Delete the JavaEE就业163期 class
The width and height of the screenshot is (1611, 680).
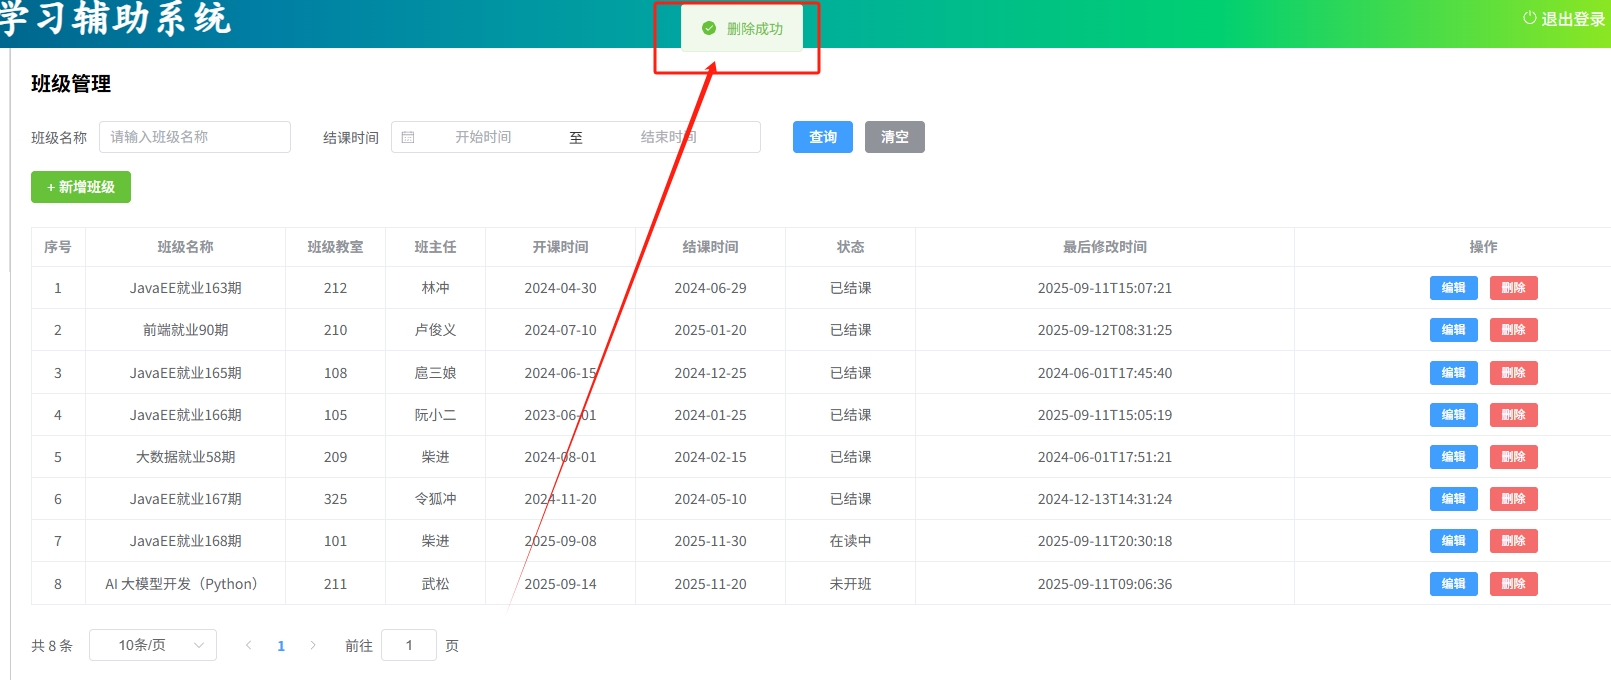click(x=1514, y=288)
